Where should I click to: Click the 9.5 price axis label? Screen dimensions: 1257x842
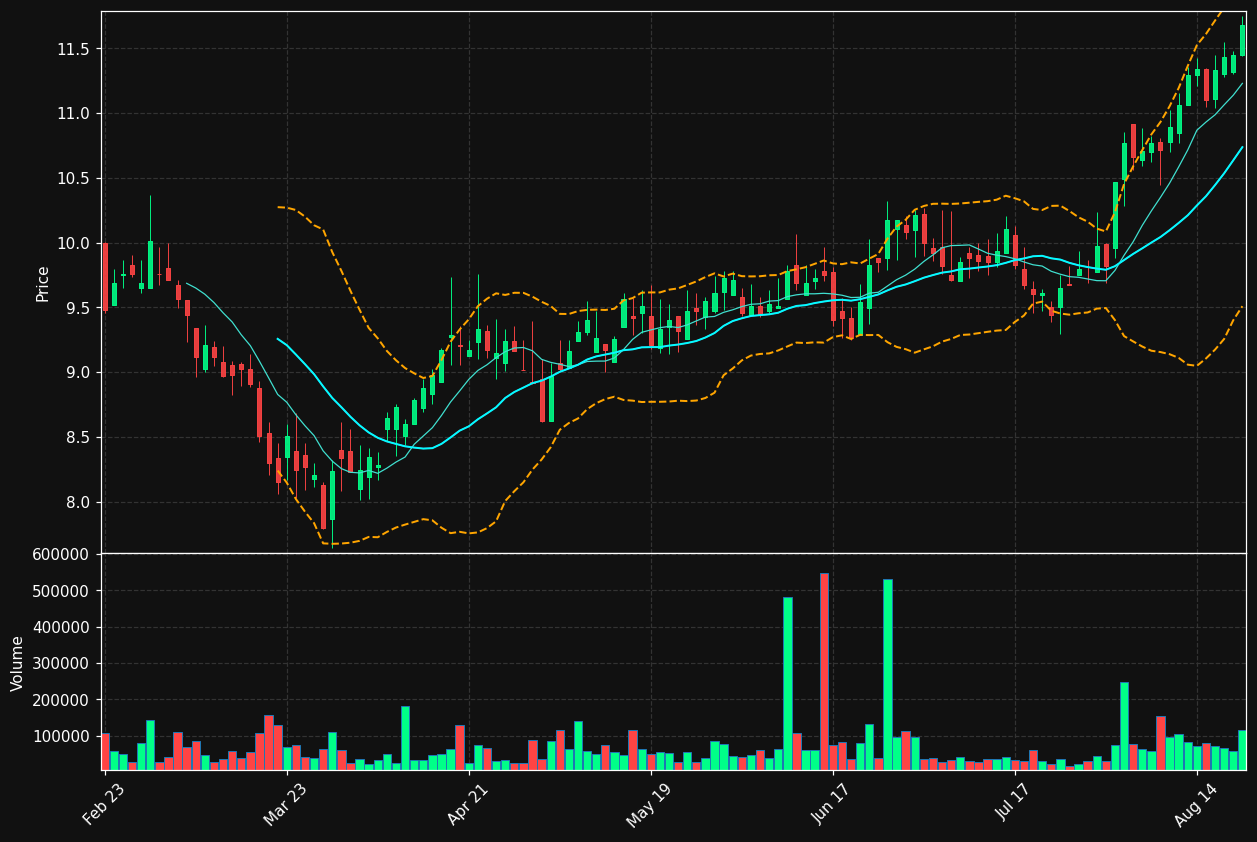[x=76, y=308]
